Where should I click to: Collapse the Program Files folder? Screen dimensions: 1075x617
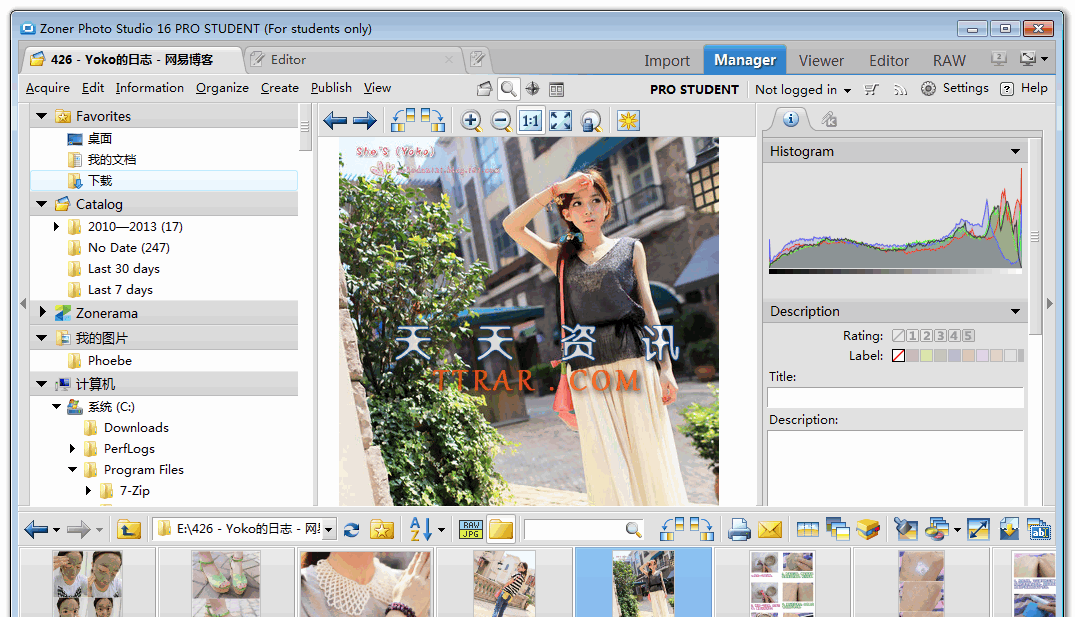73,470
